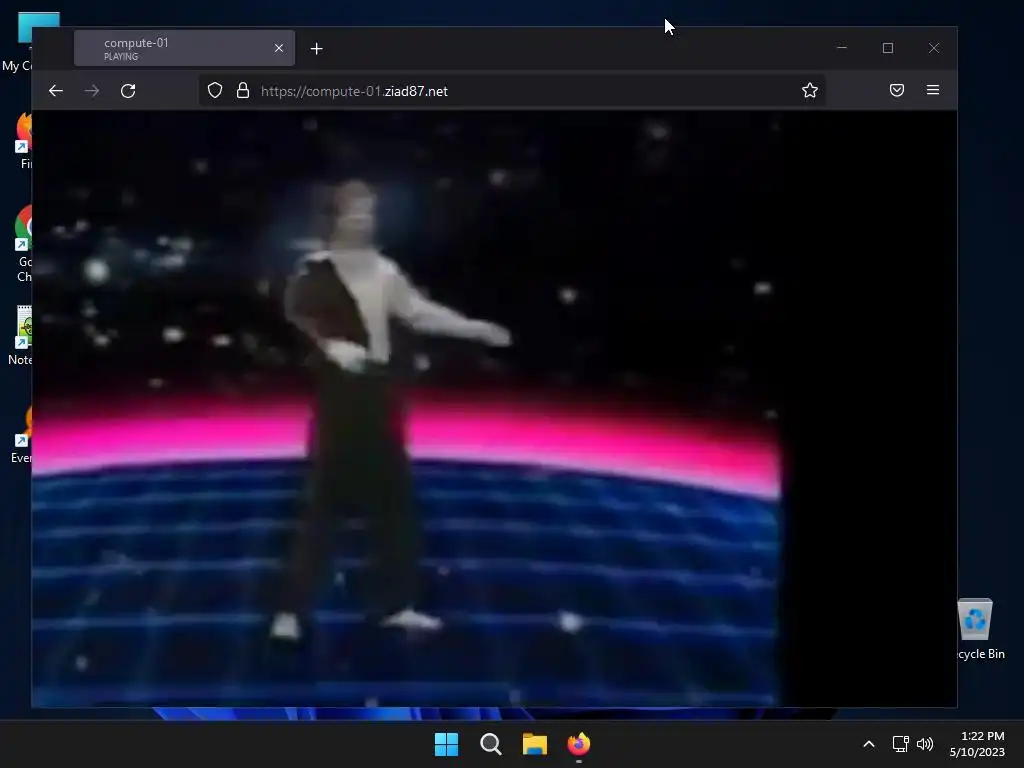This screenshot has width=1024, height=768.
Task: Go back to the previous page
Action: tap(56, 91)
